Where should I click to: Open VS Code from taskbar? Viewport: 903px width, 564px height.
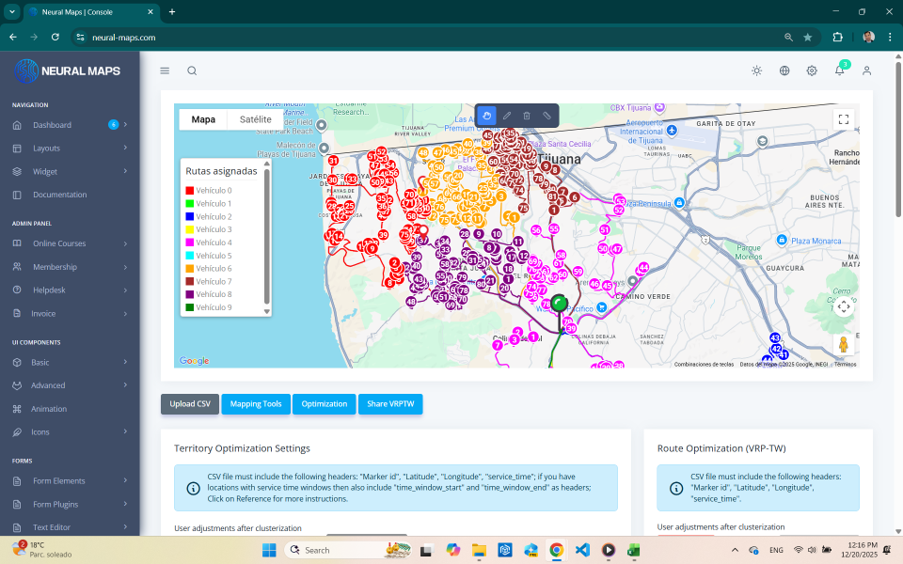[582, 550]
